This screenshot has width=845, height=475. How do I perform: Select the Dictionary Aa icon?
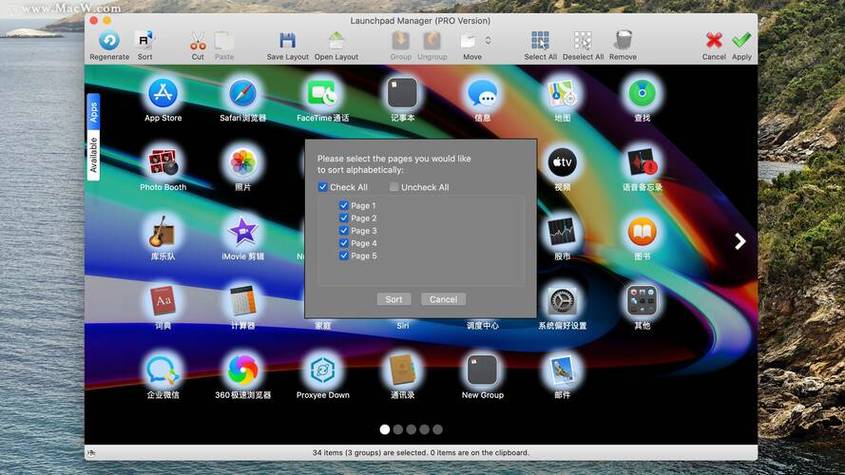click(x=163, y=301)
